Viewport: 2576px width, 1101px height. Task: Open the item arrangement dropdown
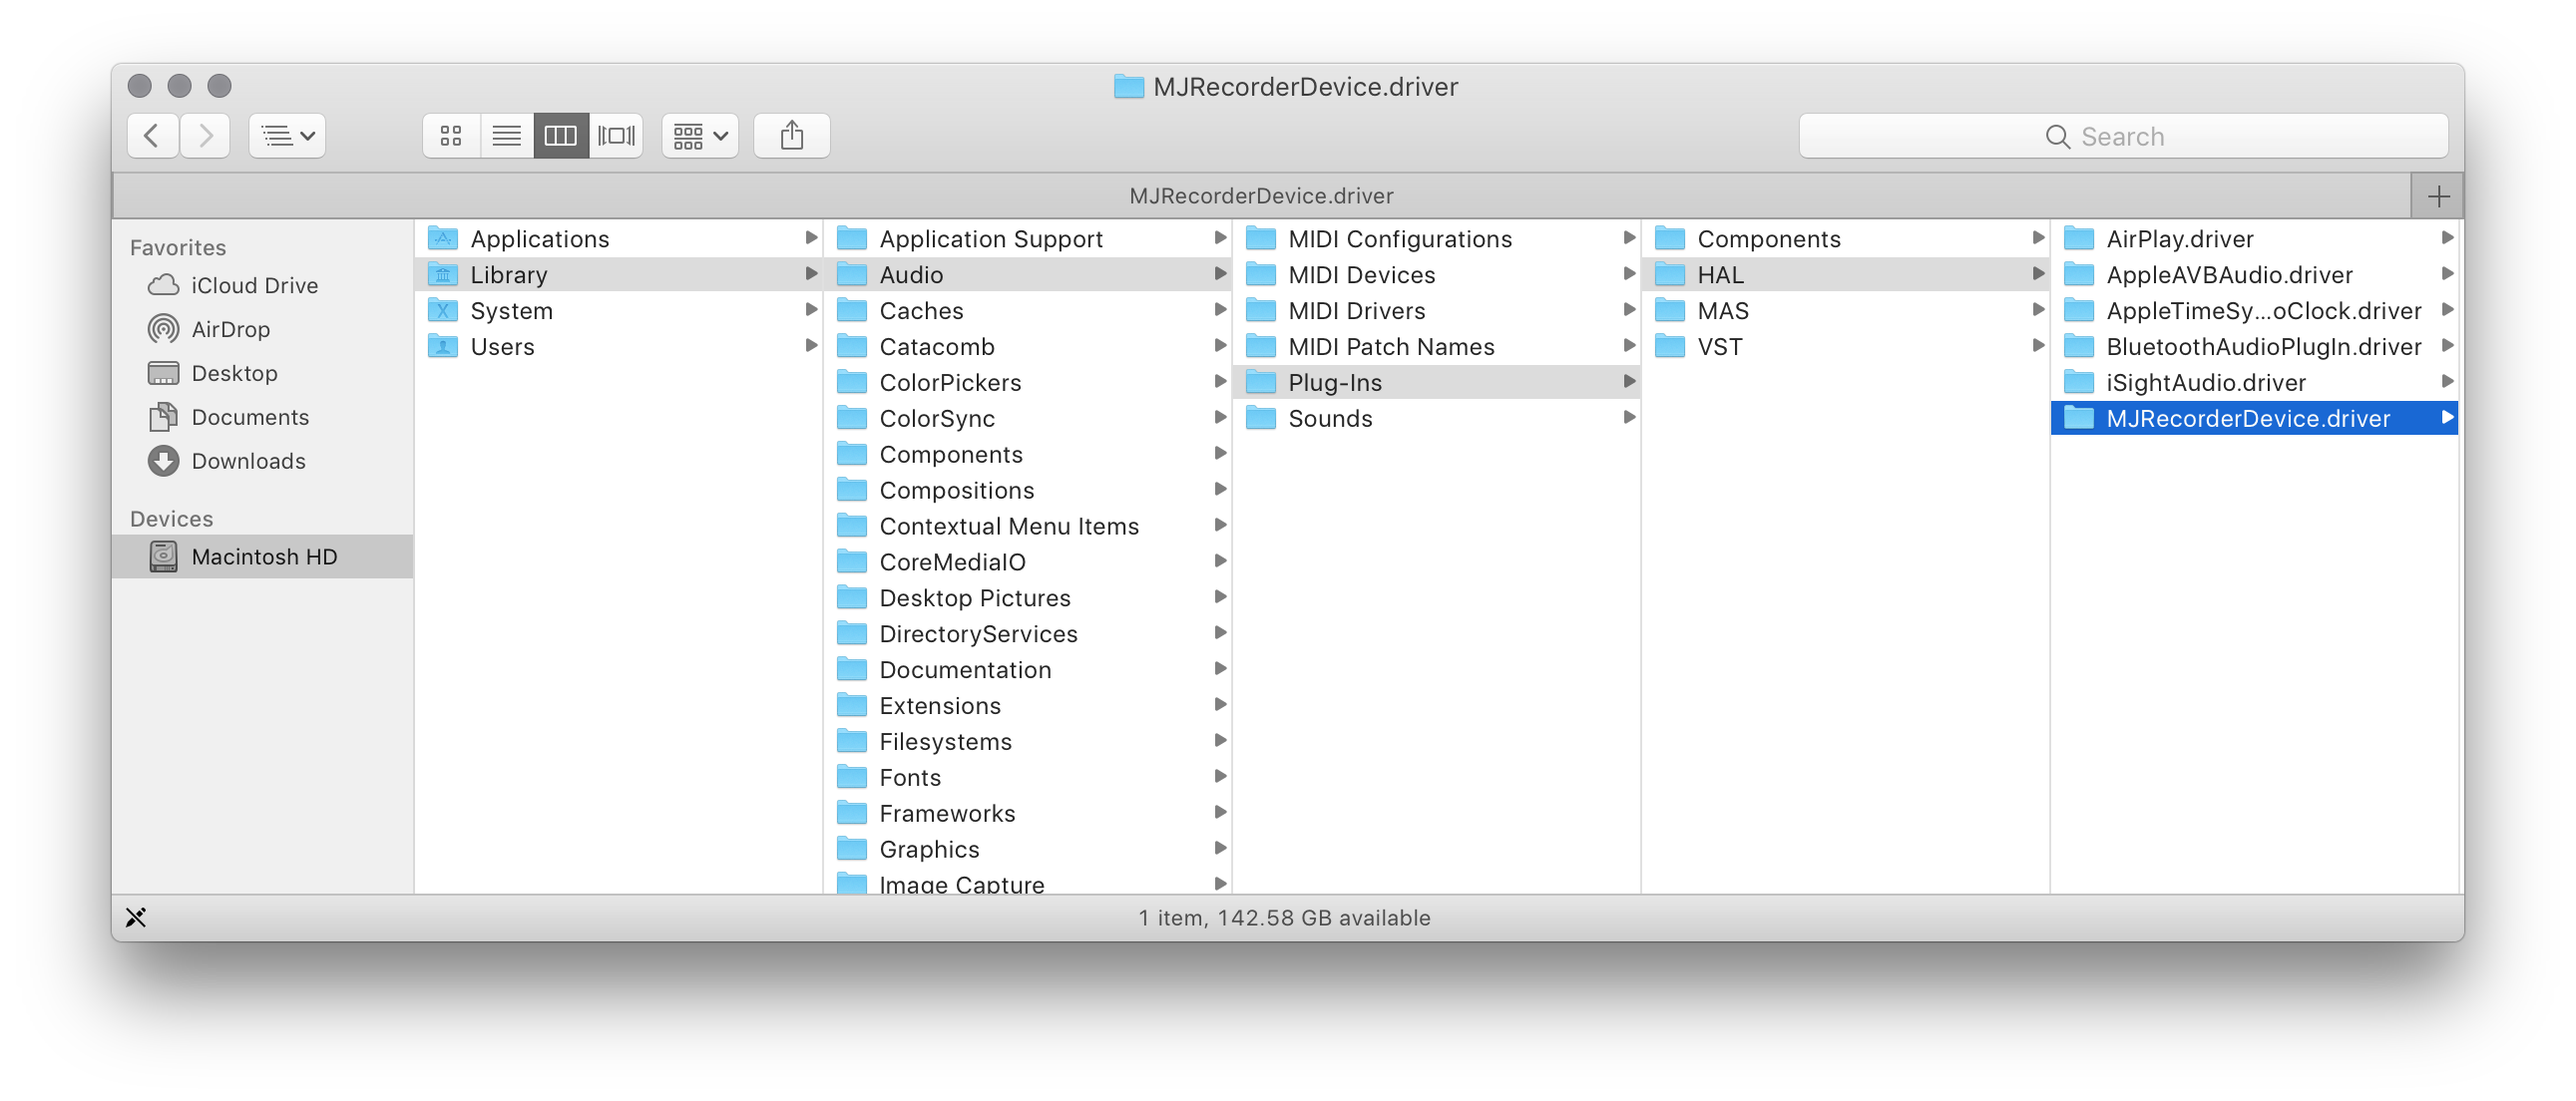699,136
